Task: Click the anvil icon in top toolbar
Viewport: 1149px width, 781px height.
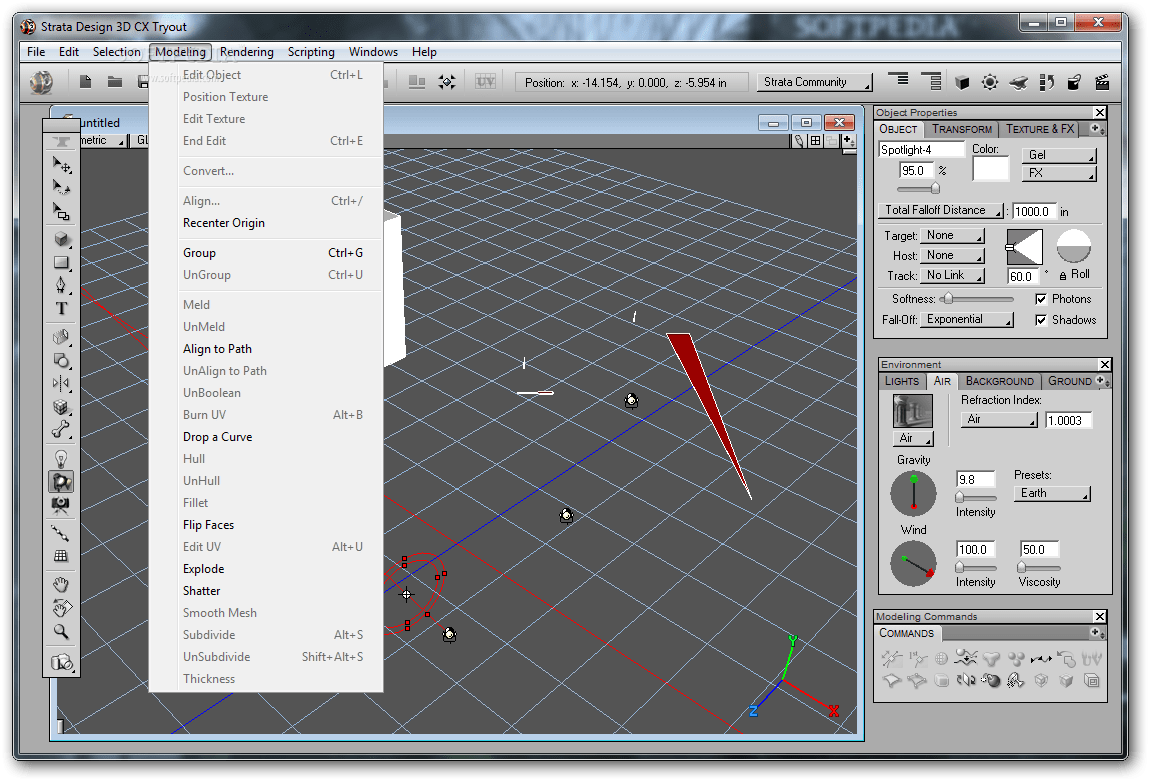Action: [x=1019, y=82]
